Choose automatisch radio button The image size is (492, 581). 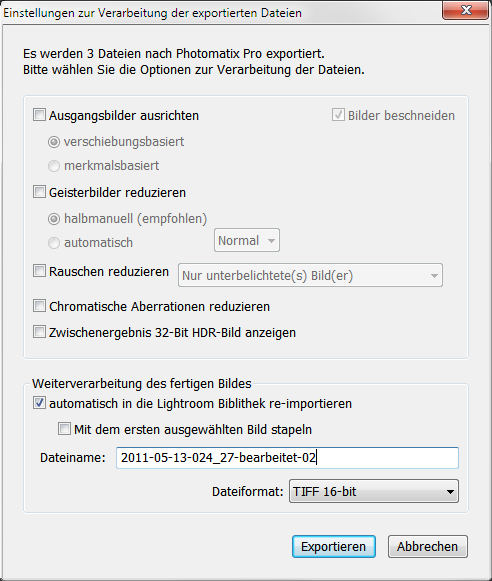(x=54, y=243)
